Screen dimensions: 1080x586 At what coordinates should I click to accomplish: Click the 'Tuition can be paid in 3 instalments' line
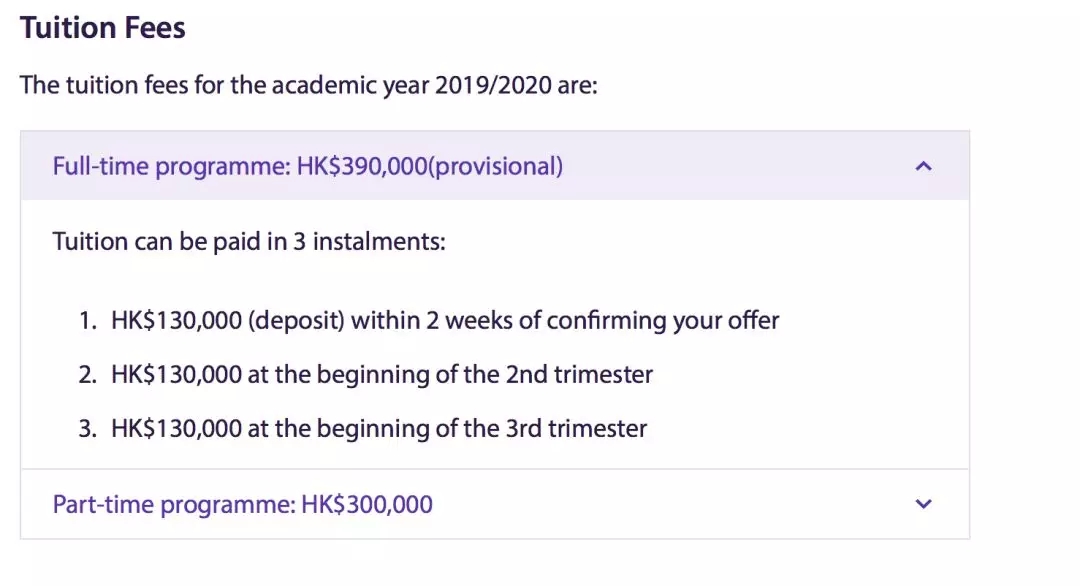point(249,242)
